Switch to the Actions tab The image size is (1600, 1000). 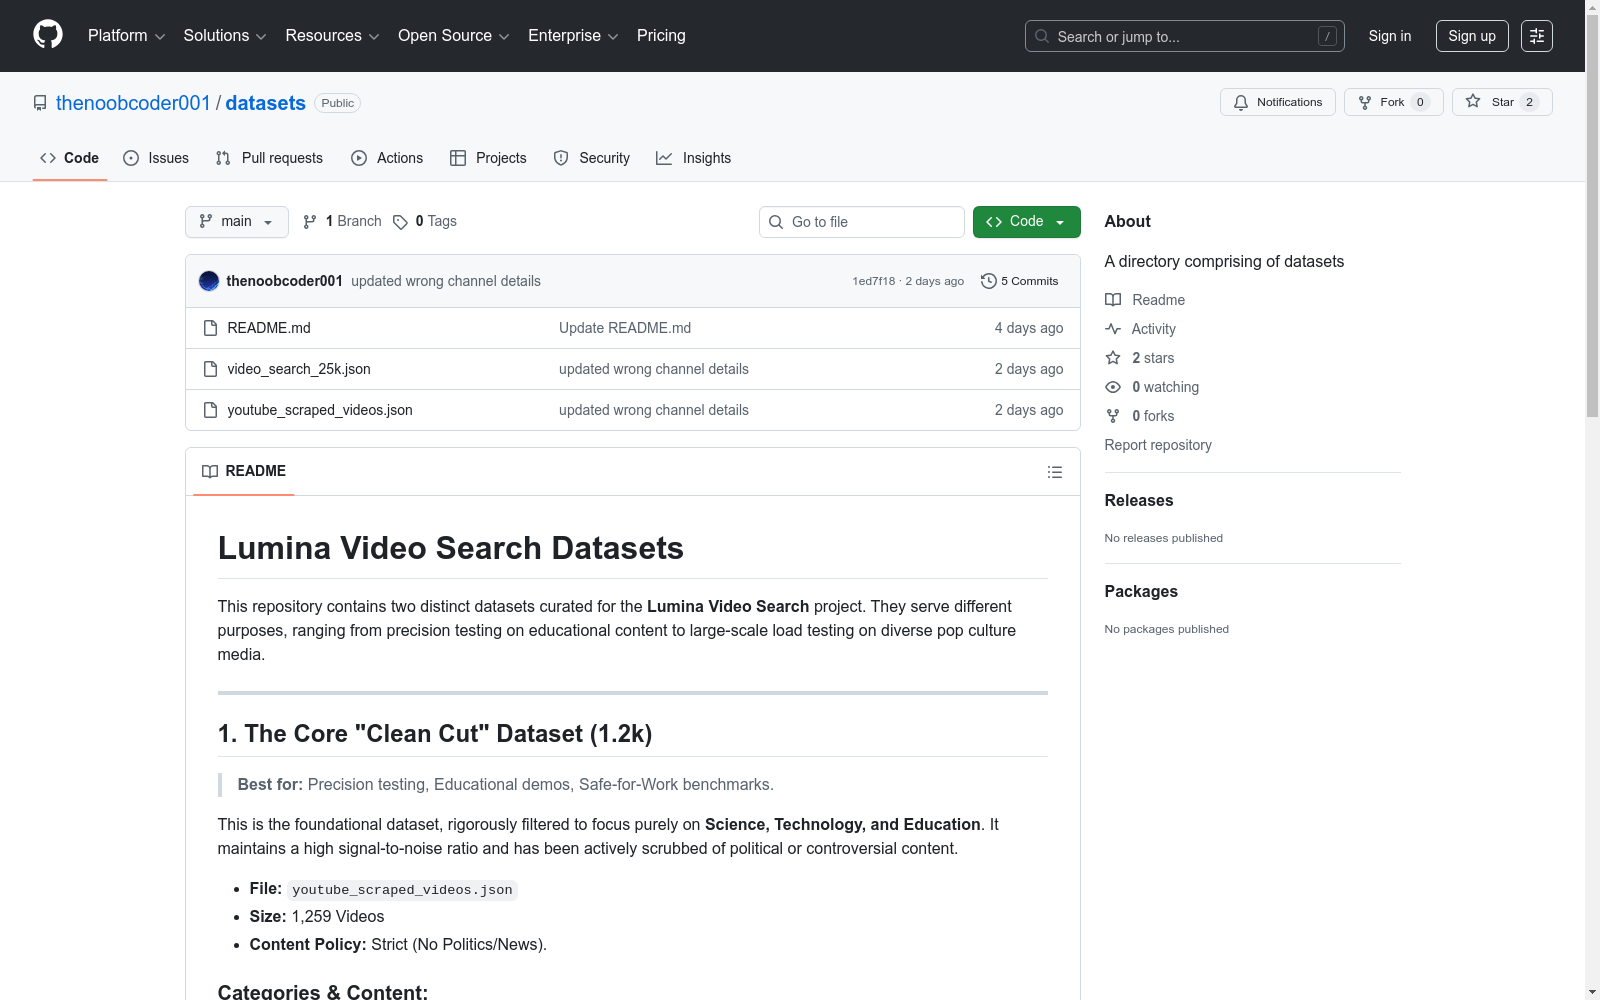tap(387, 158)
